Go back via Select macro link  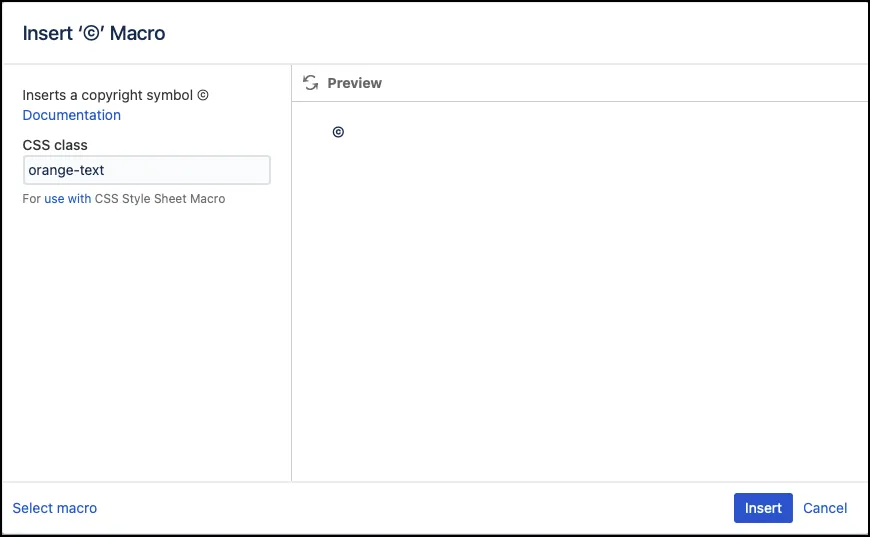click(54, 508)
